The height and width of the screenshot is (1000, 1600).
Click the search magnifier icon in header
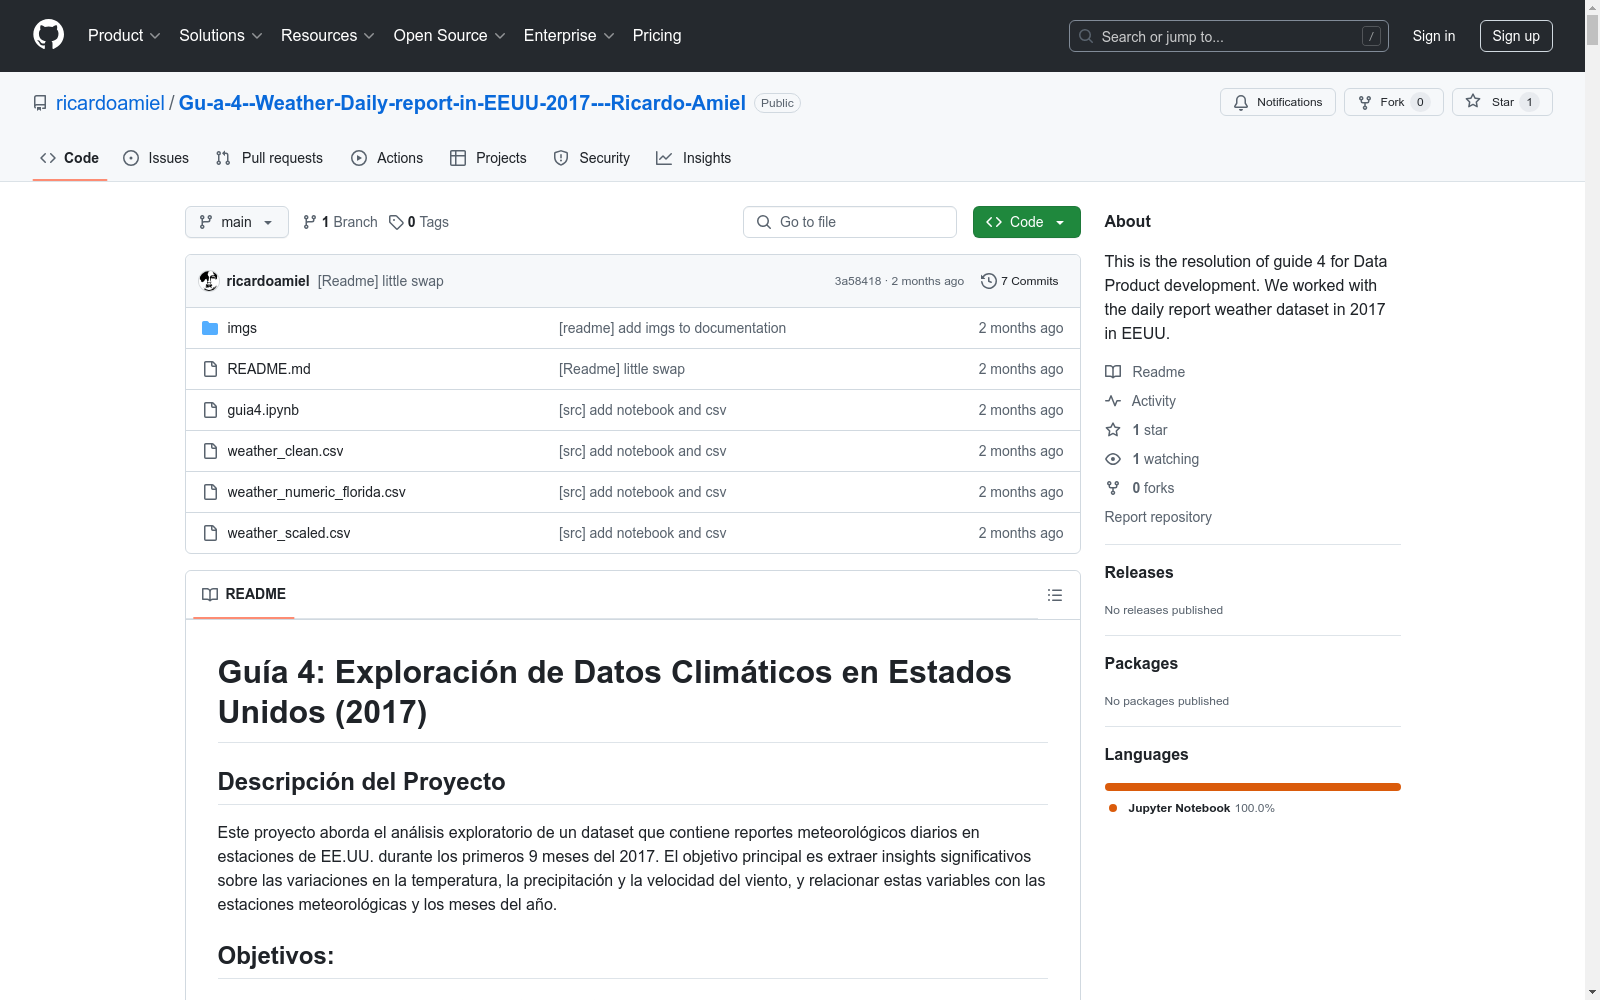pos(1086,36)
